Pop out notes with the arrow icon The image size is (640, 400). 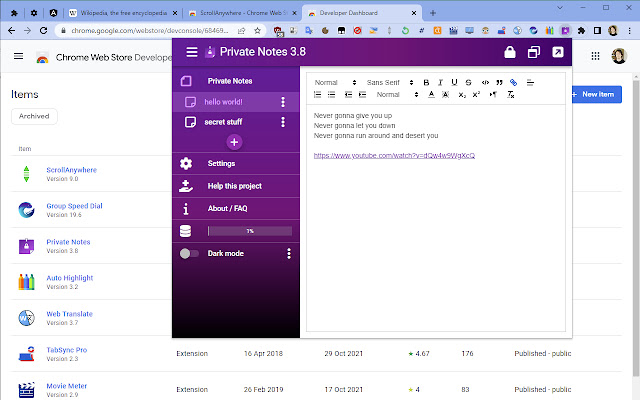[558, 52]
